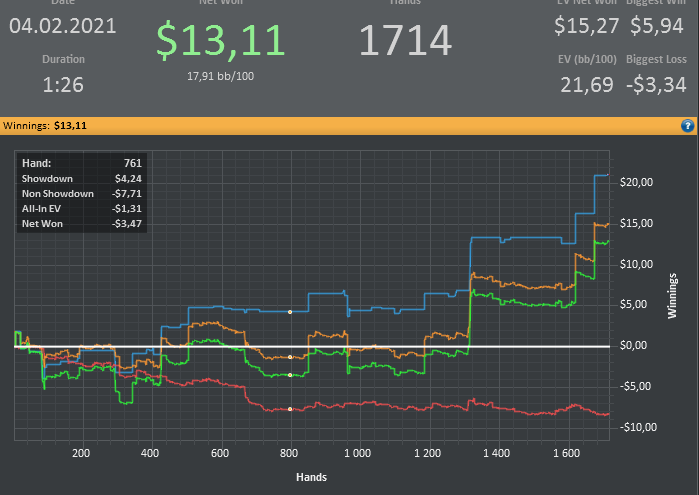699x495 pixels.
Task: Click the Net Won -$3,47 tooltip row
Action: click(82, 224)
